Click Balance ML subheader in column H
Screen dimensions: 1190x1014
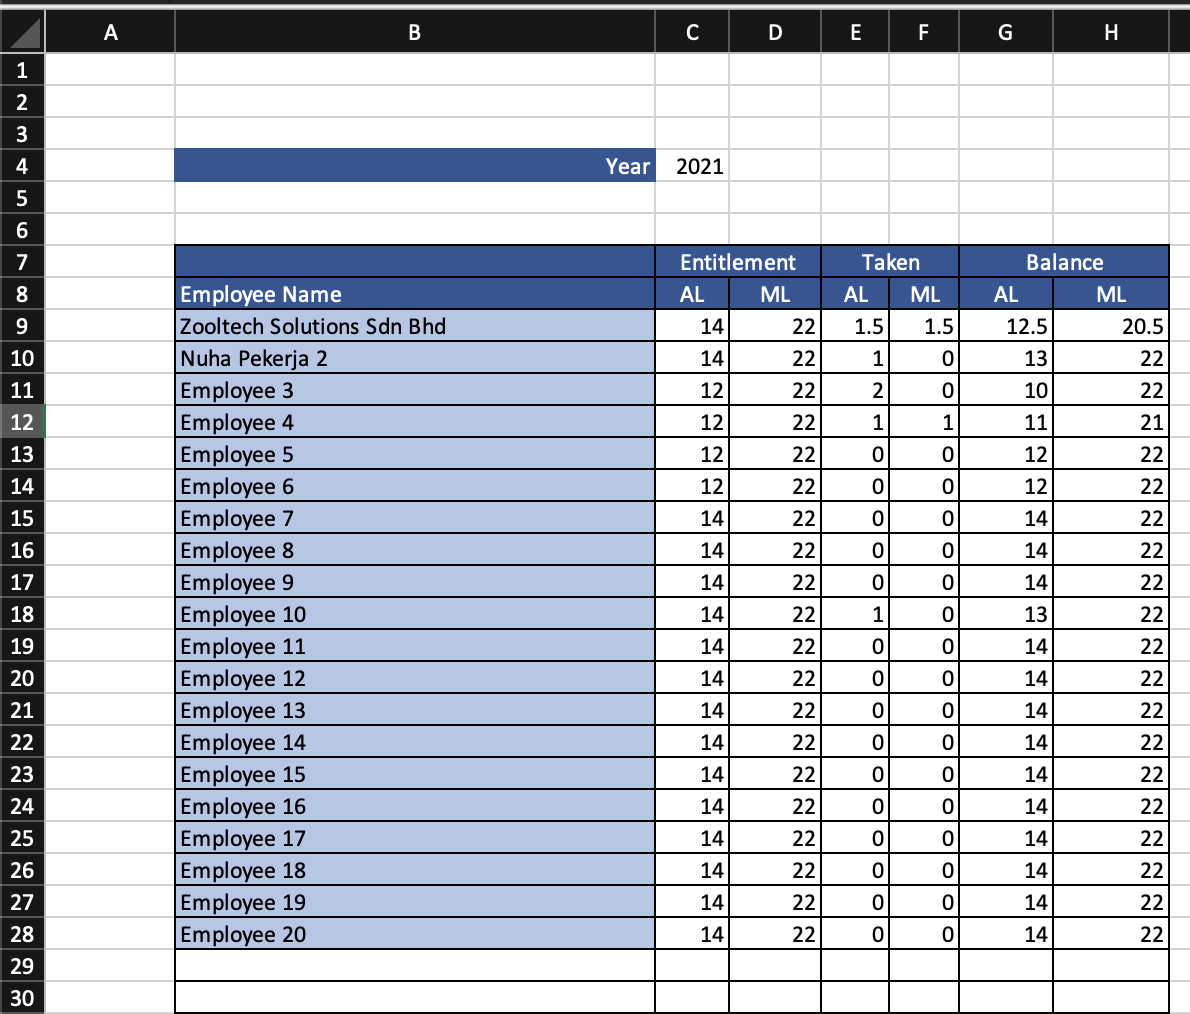coord(1111,294)
